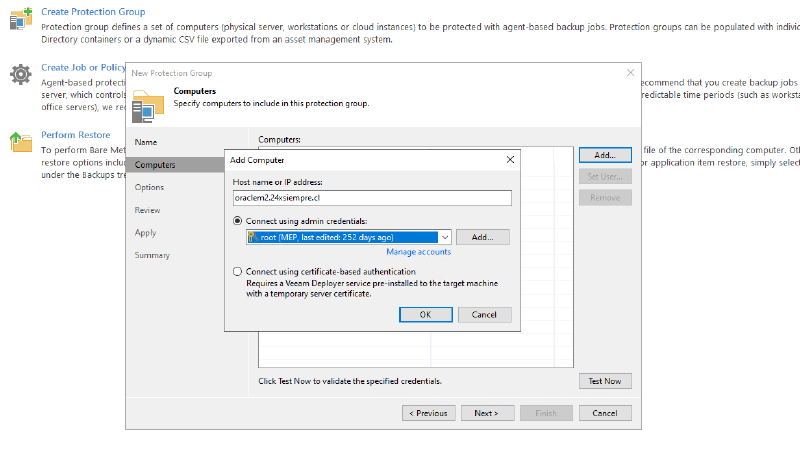Click OK in Add Computer dialog

point(426,315)
